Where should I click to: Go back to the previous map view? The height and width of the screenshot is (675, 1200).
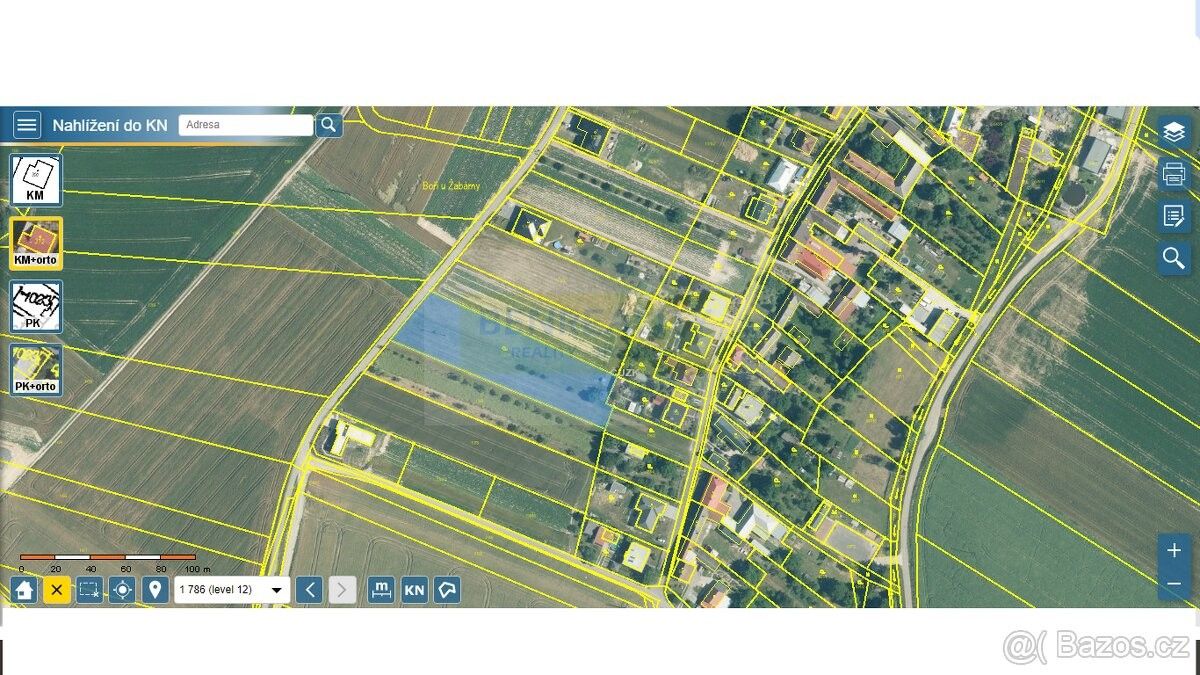[x=310, y=590]
